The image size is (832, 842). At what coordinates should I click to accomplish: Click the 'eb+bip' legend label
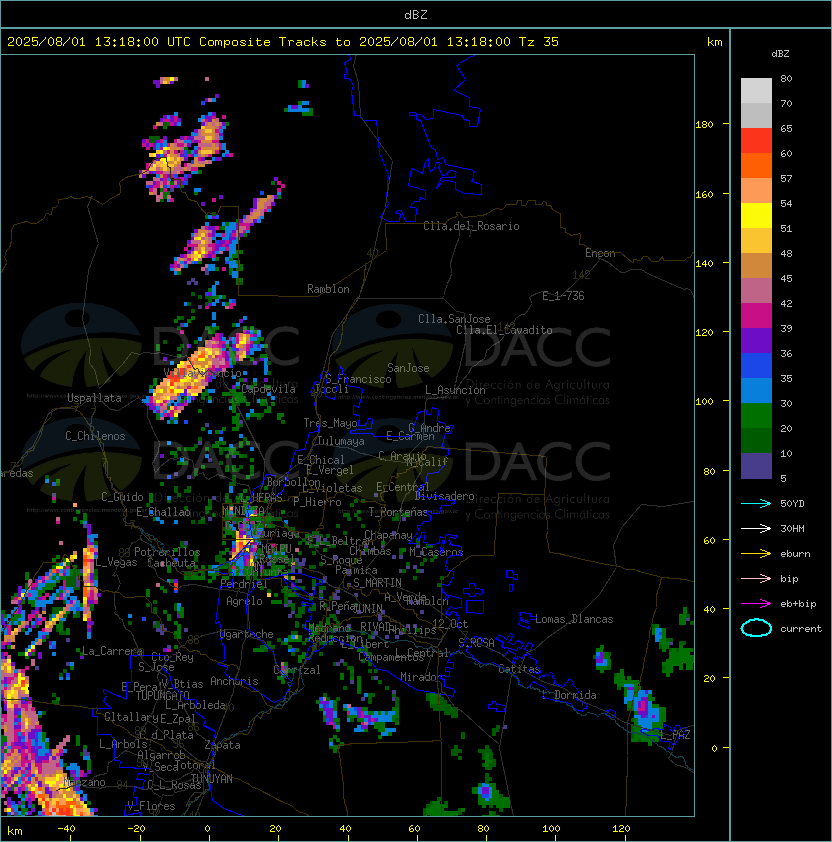coord(798,604)
